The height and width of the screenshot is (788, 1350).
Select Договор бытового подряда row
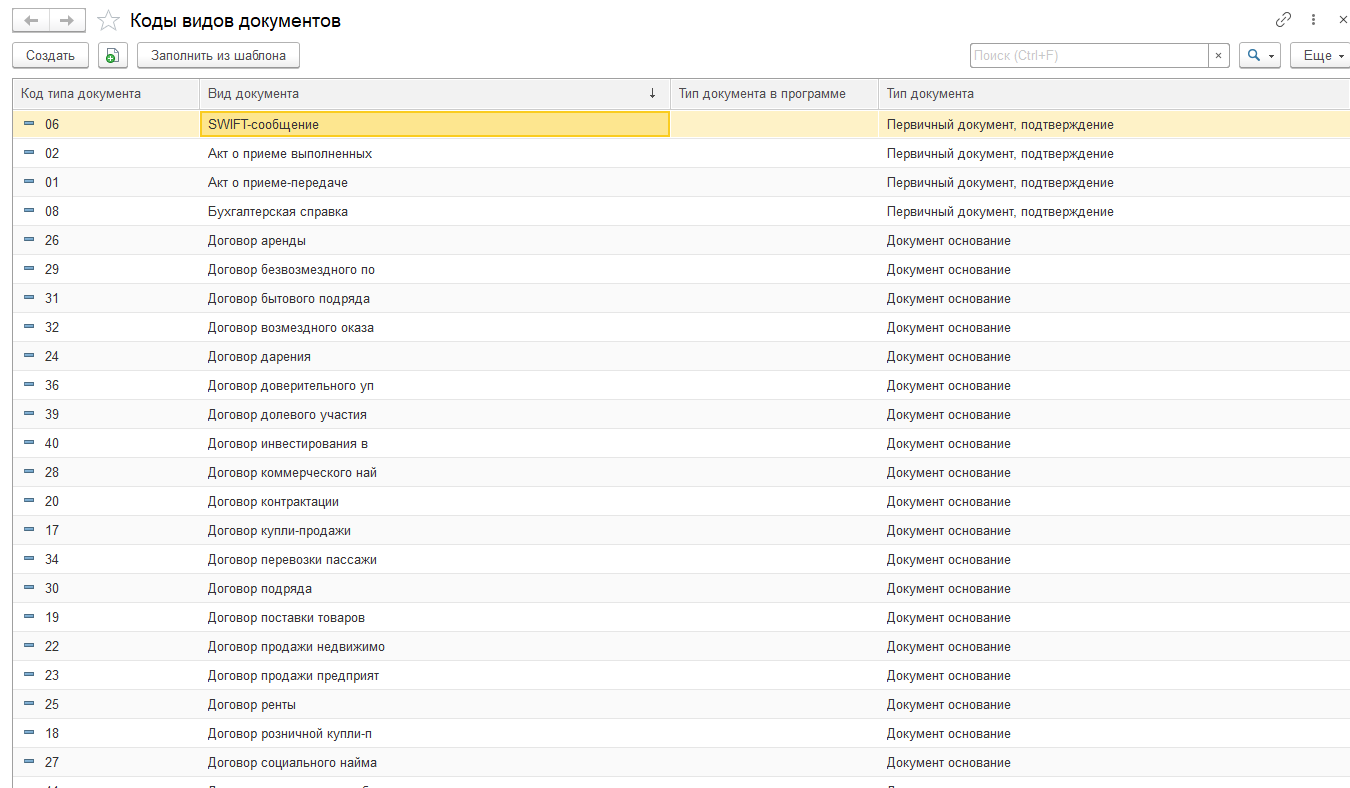[681, 298]
